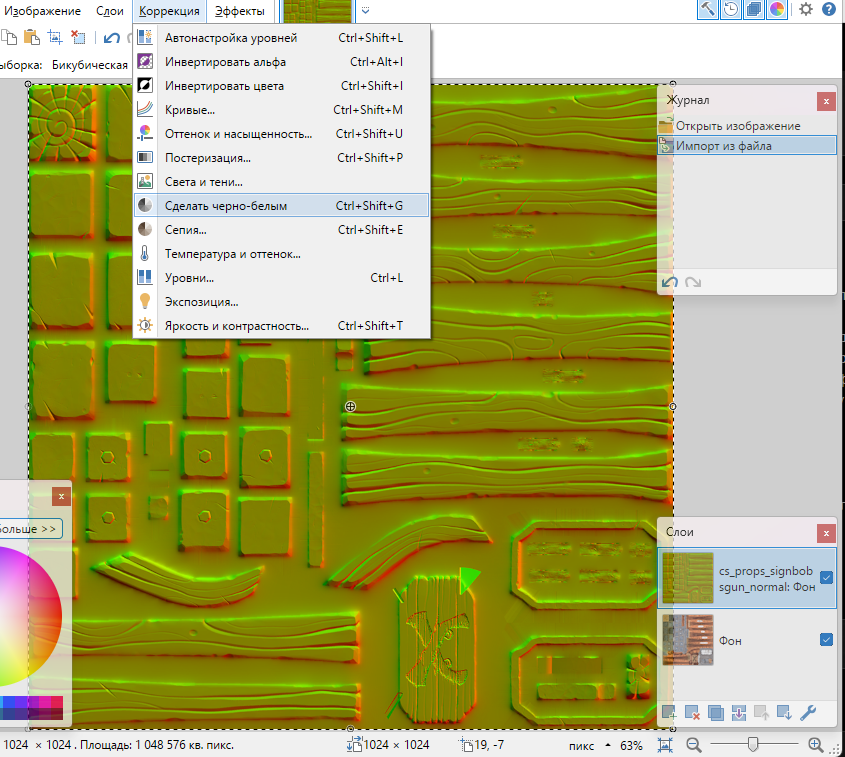The image size is (845, 757).
Task: Close the Слои panel
Action: point(826,533)
